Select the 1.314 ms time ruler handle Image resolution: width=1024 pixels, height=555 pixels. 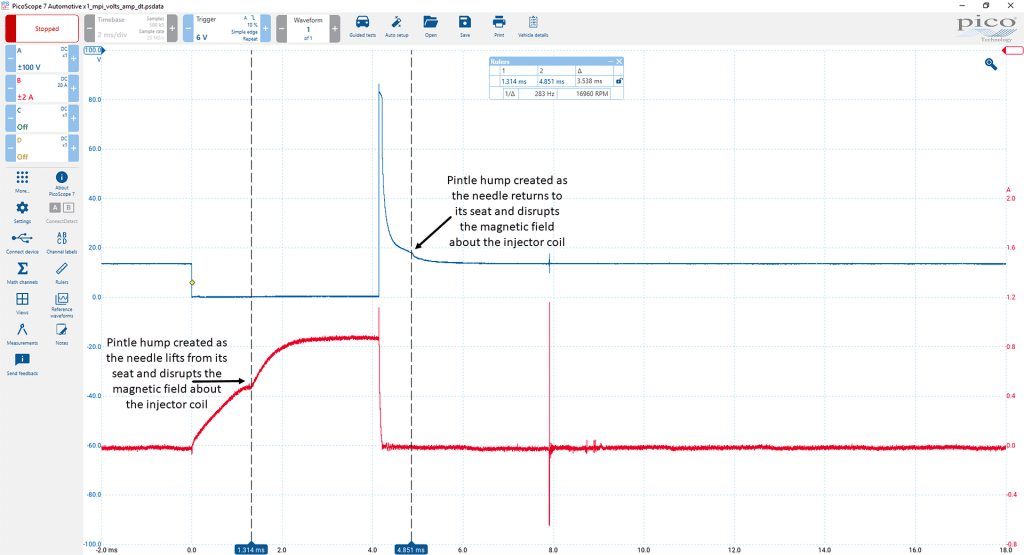click(x=251, y=550)
